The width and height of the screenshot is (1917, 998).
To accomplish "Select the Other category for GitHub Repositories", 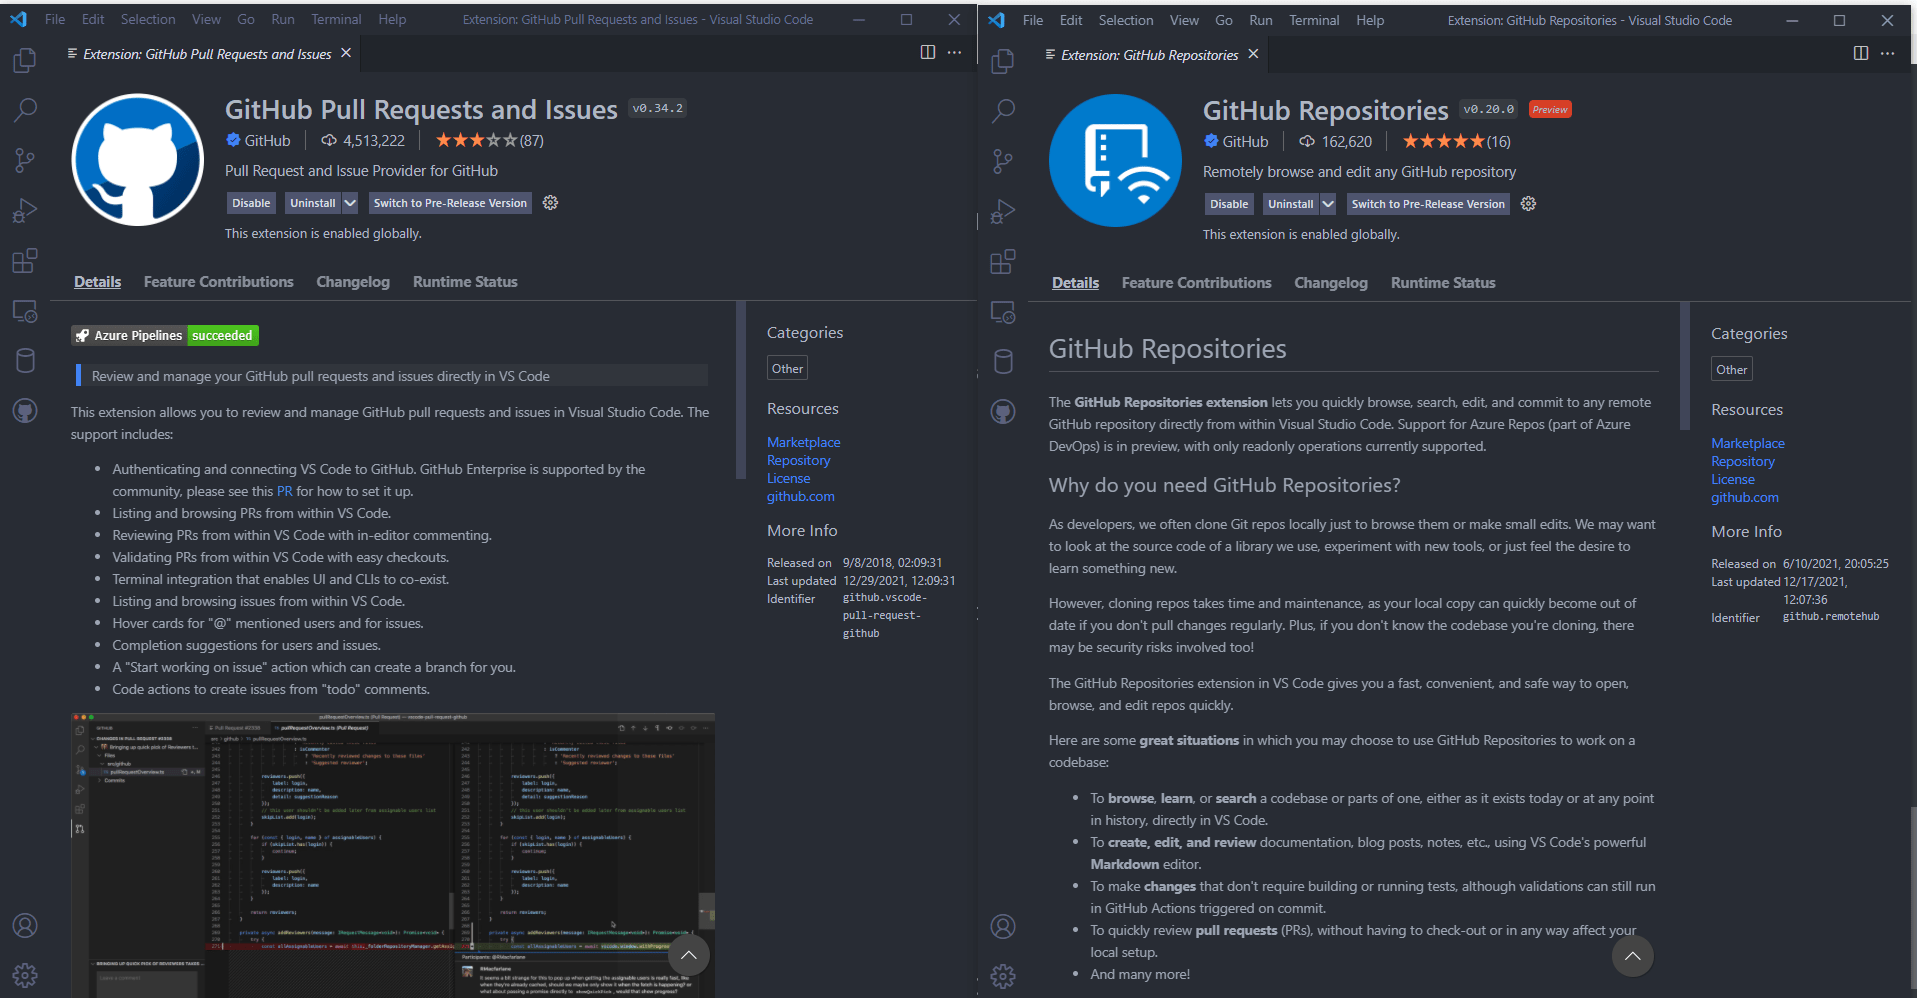I will coord(1732,369).
